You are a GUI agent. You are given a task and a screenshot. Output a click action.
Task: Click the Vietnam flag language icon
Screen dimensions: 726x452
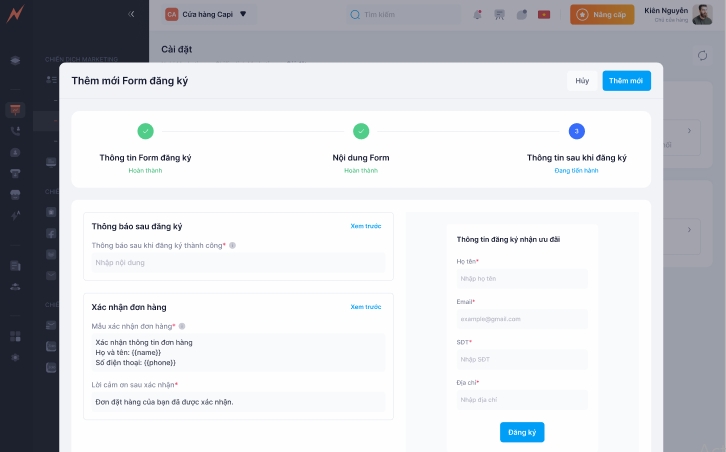[x=544, y=14]
